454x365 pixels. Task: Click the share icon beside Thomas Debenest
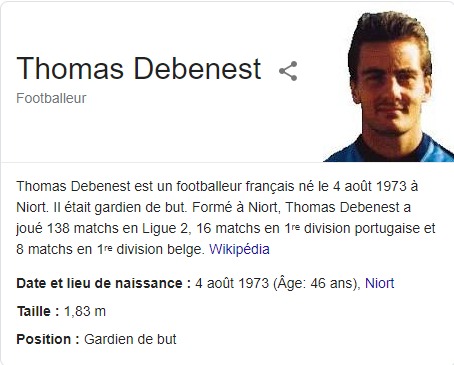tap(288, 71)
